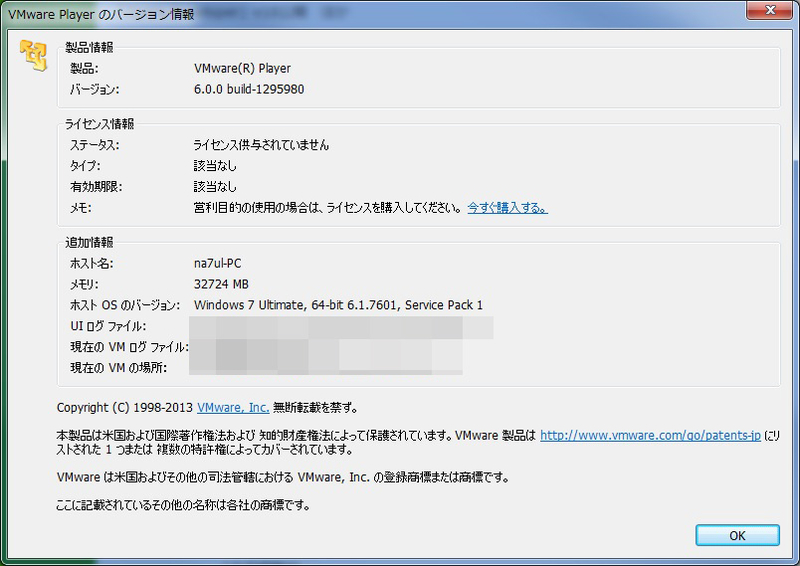The image size is (800, 566).
Task: Click the ここに記載されているその他の名称 trademark line
Action: click(x=183, y=505)
